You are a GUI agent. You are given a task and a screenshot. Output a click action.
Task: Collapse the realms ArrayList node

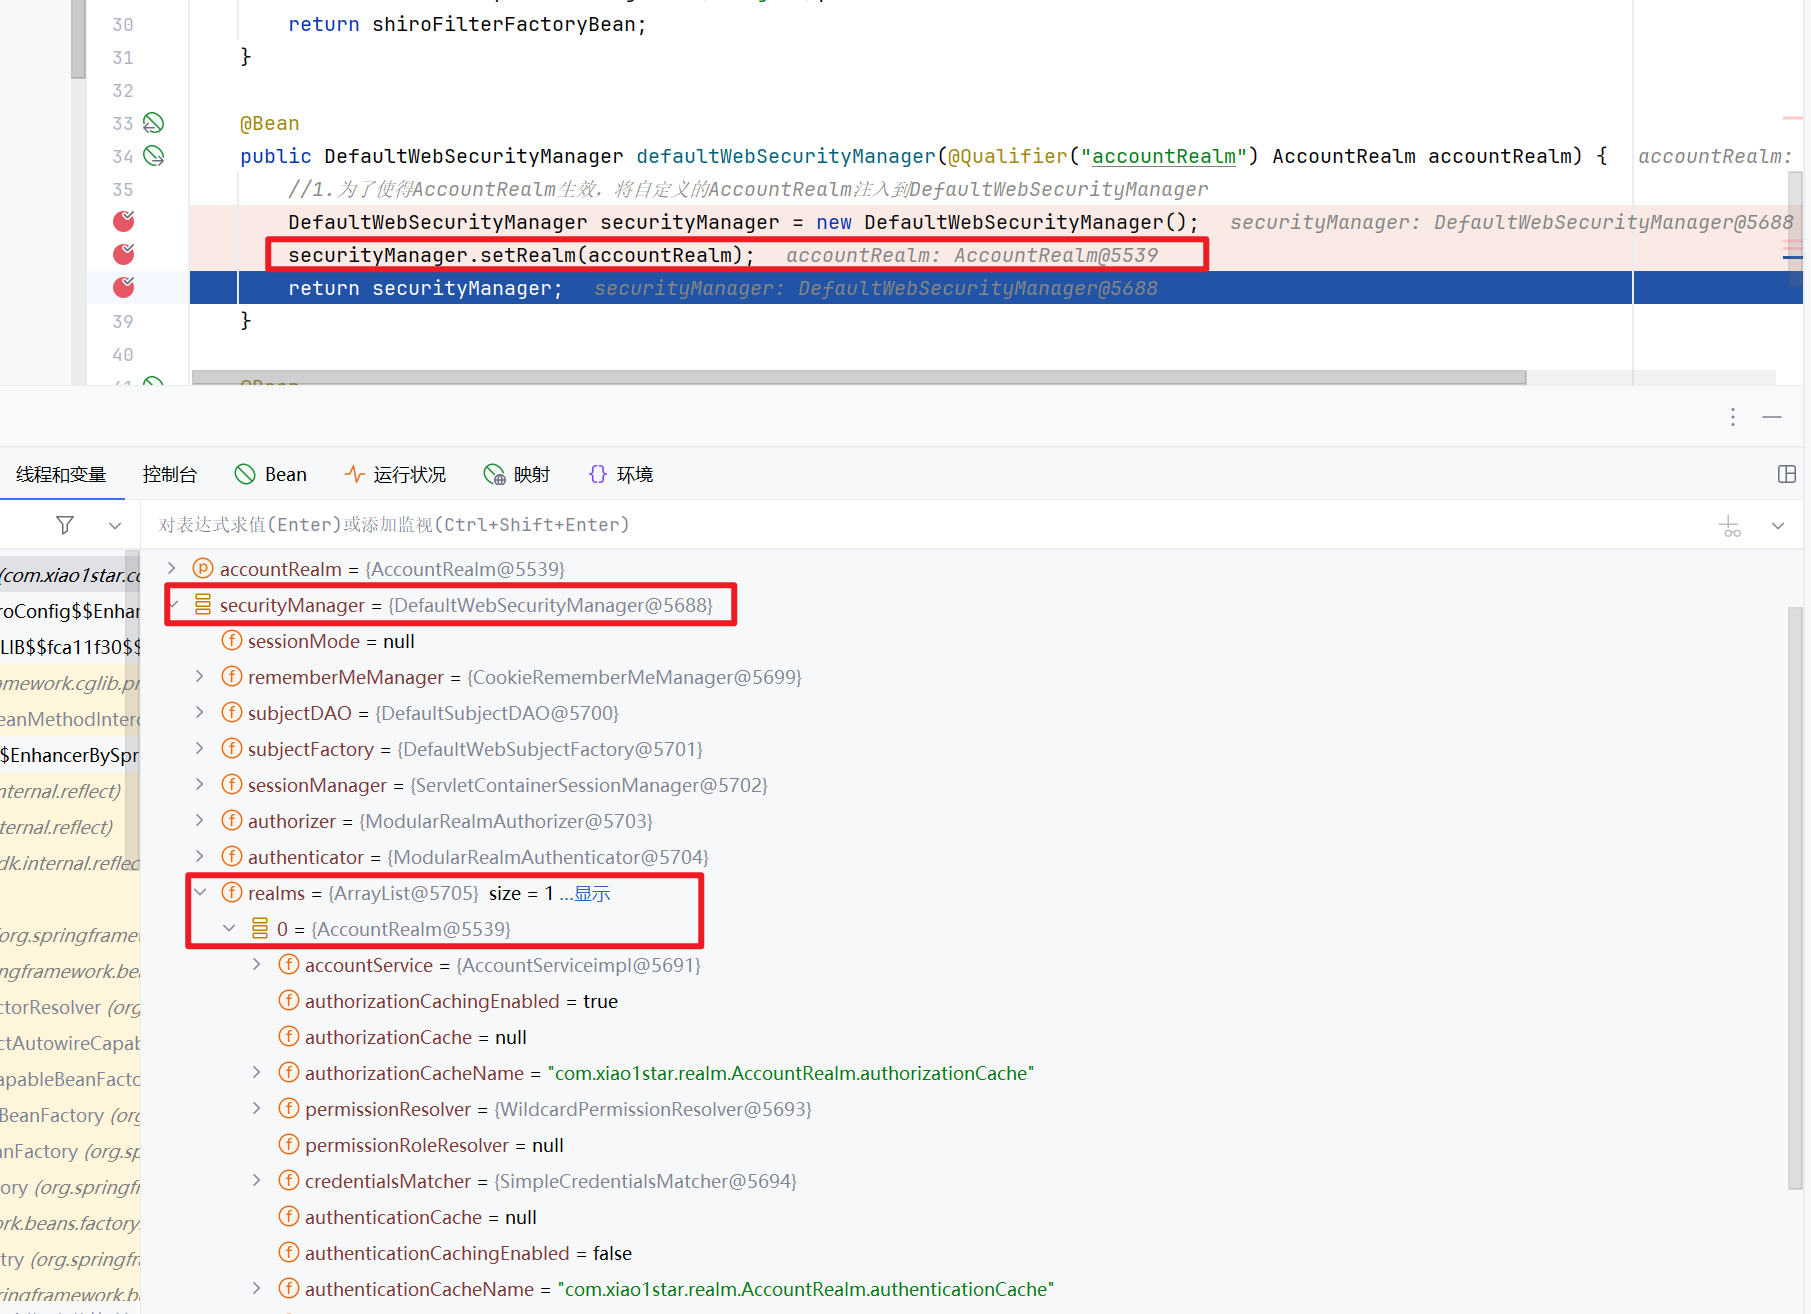pyautogui.click(x=201, y=893)
